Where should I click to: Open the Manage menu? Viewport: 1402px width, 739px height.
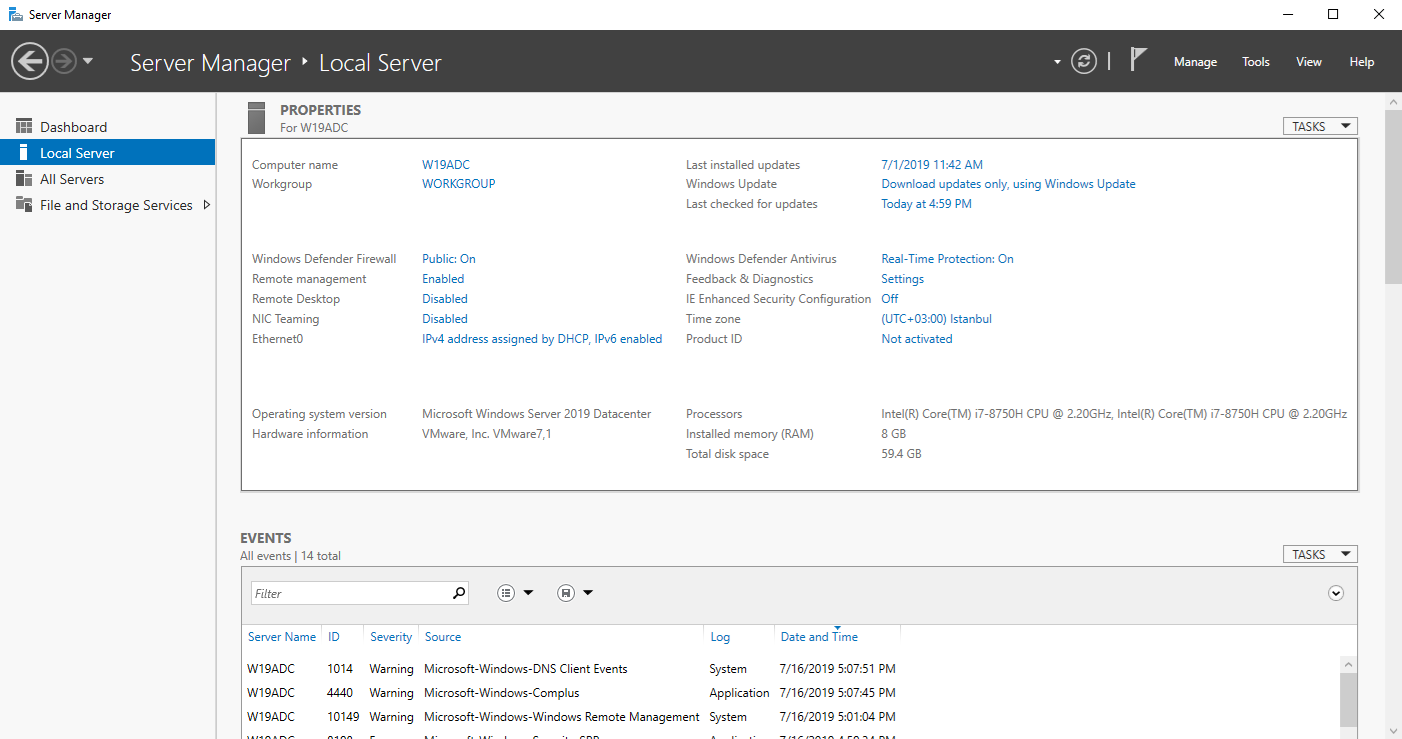point(1195,62)
